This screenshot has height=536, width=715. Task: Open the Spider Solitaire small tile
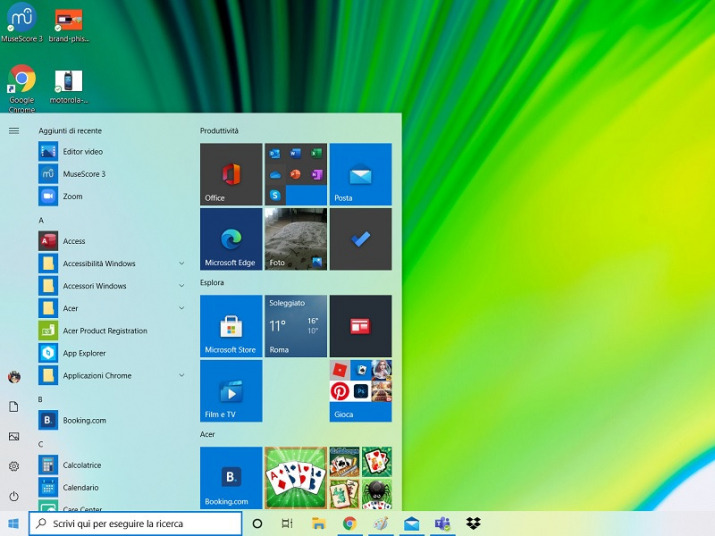click(x=377, y=494)
